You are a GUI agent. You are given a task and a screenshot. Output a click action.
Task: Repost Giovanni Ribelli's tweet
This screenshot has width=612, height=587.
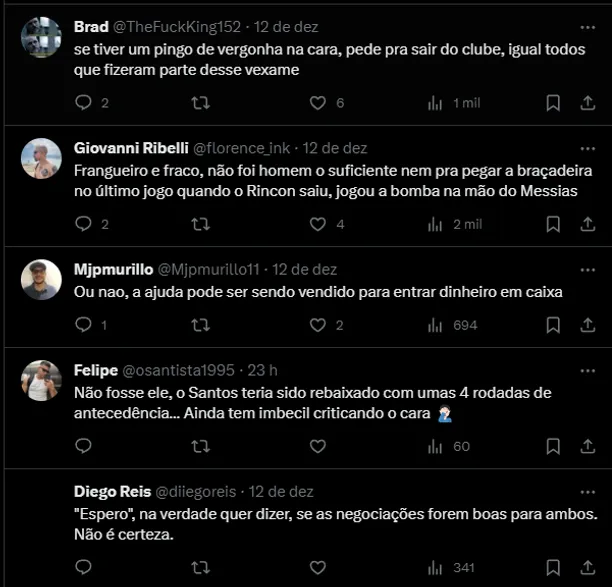200,224
